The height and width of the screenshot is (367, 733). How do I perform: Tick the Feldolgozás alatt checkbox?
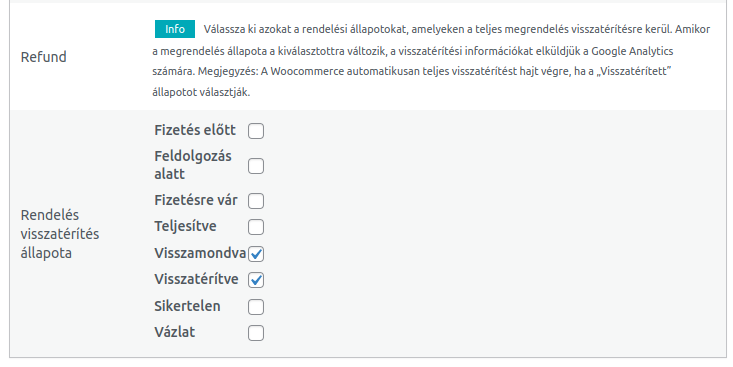tap(256, 166)
